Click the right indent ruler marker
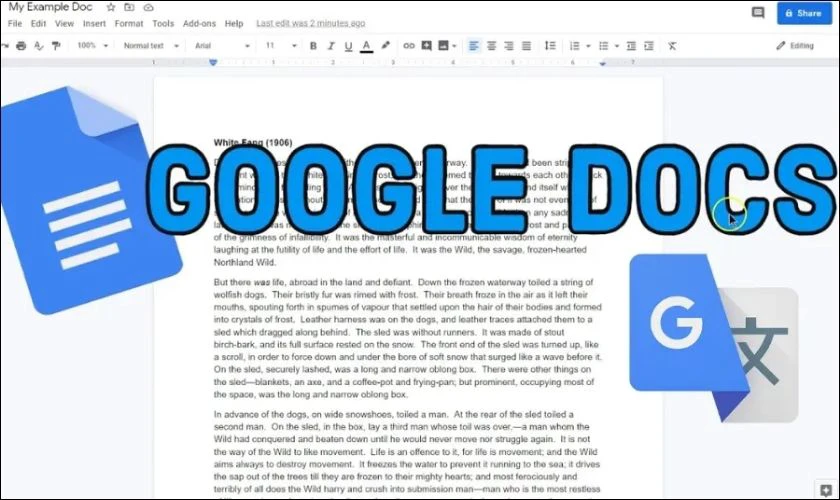This screenshot has height=500, width=840. pos(603,63)
